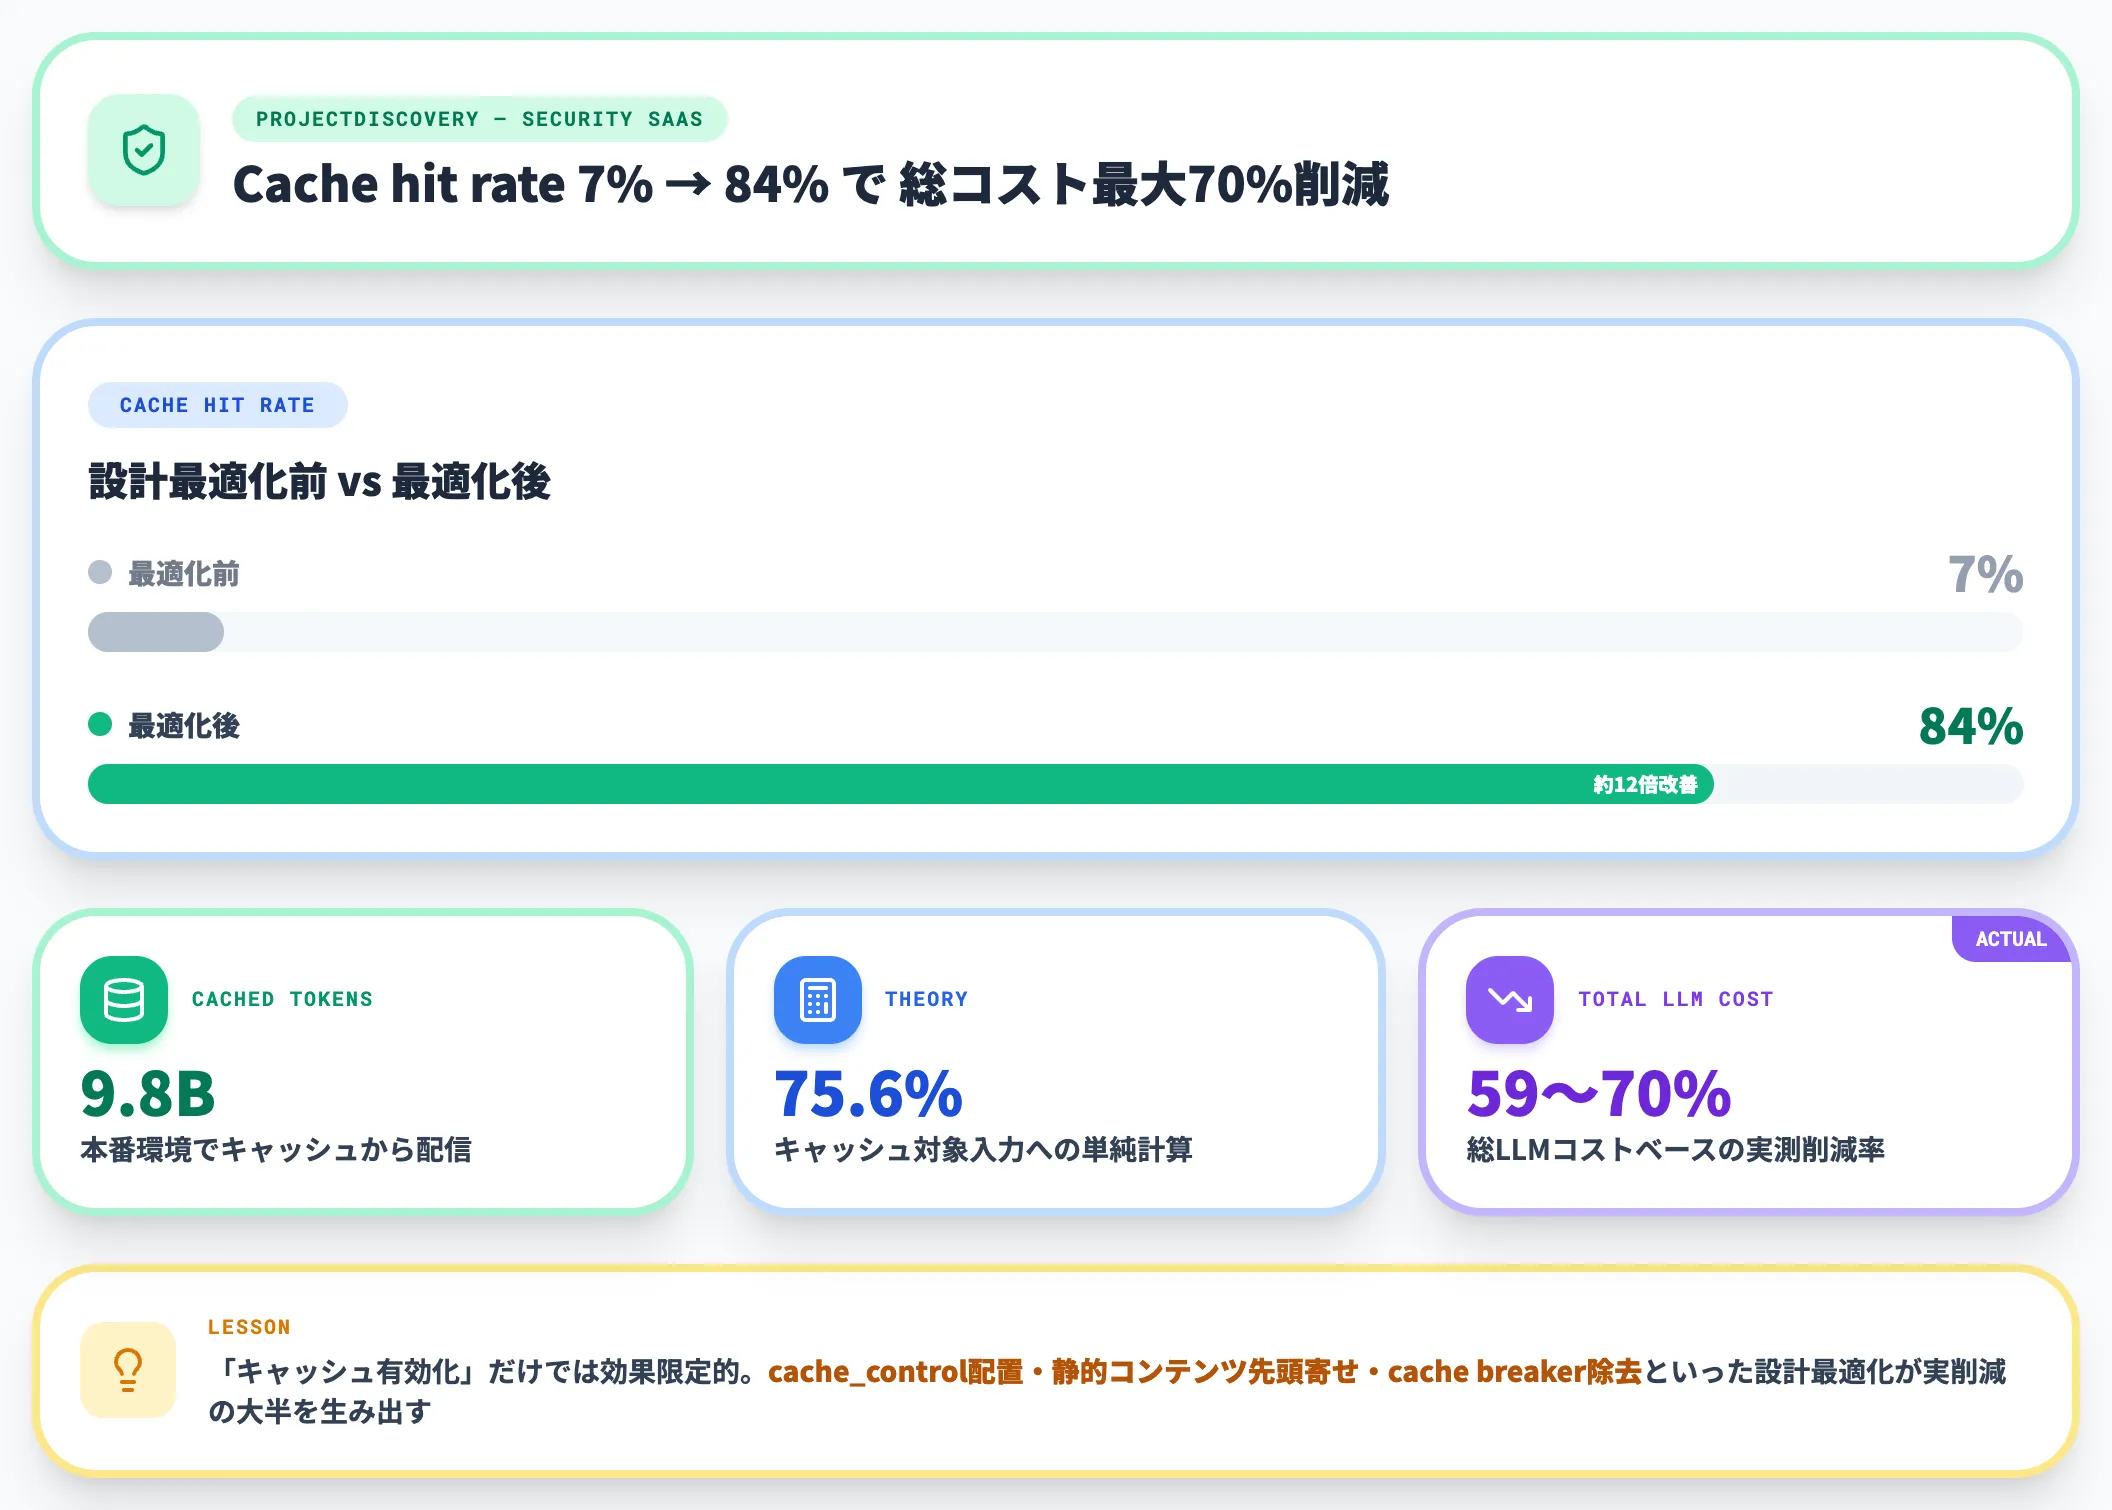Click the green database icon in Cached Tokens card
Screen dimensions: 2112x1510
click(124, 1000)
